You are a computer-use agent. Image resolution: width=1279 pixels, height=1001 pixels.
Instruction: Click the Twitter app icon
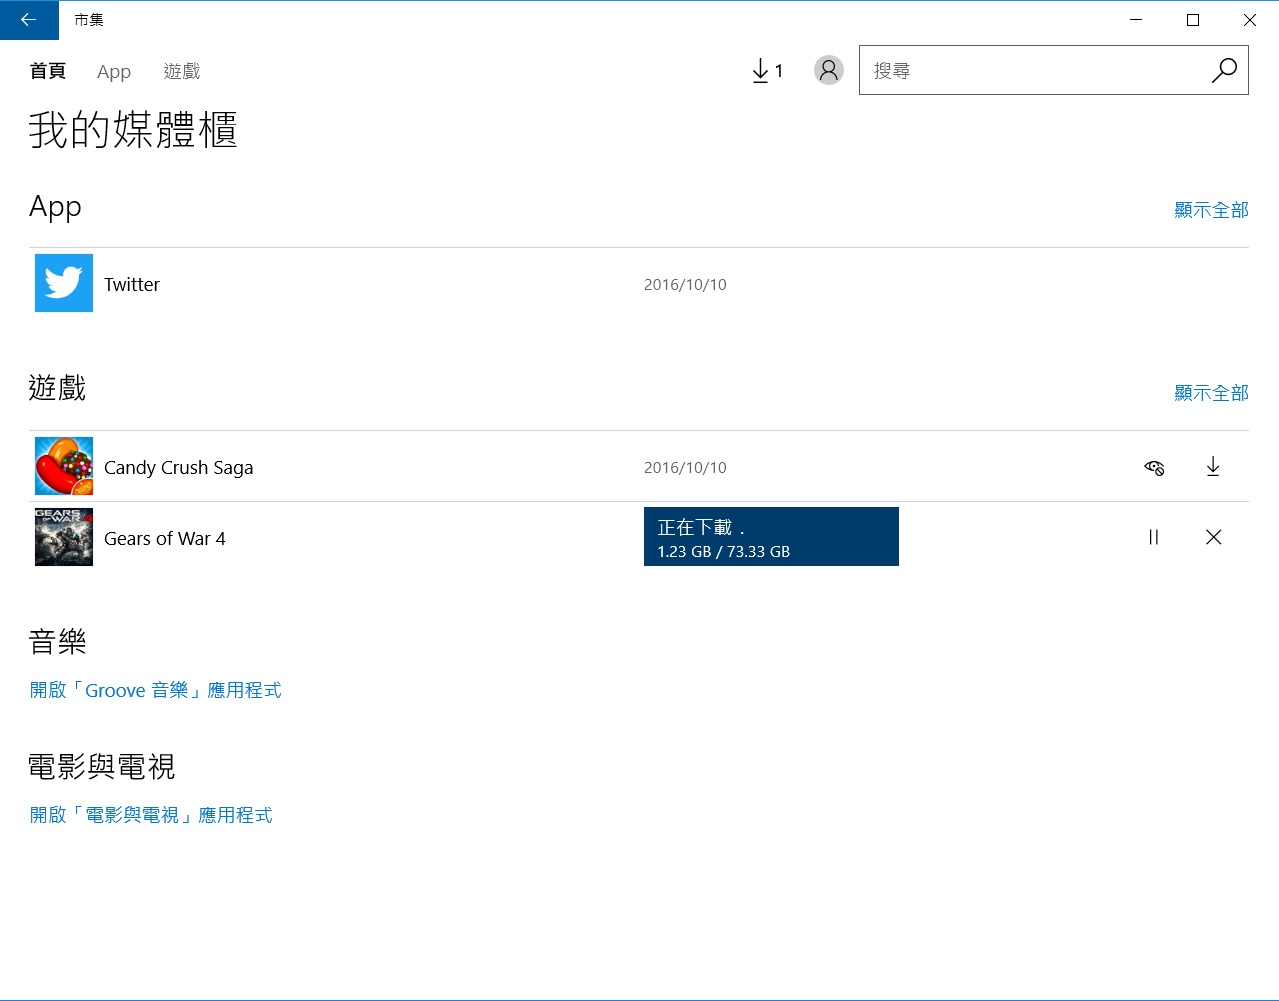(64, 283)
